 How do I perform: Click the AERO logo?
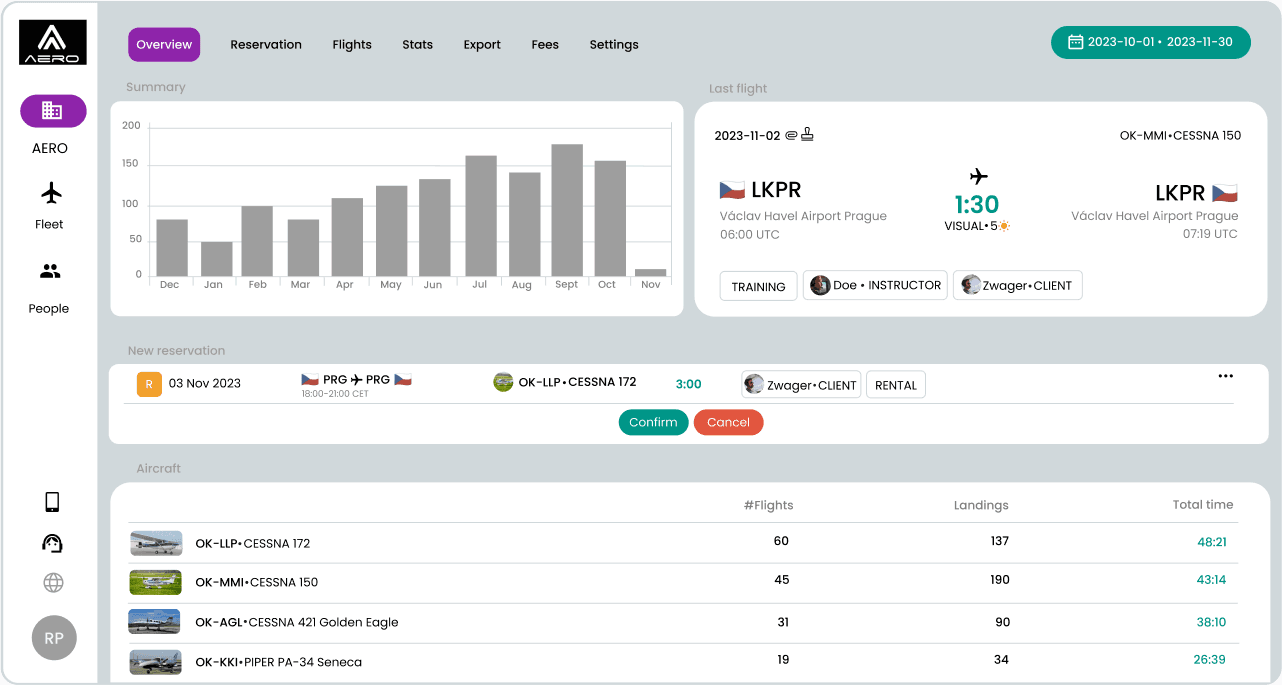[53, 42]
